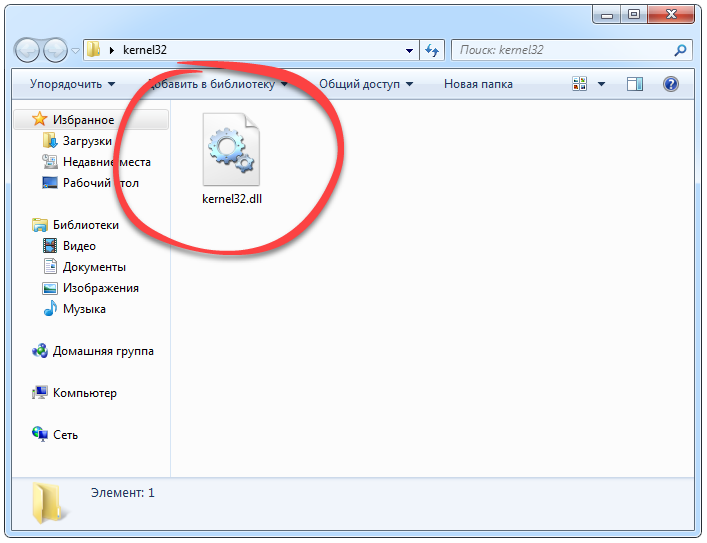Click the Музыка note icon
Image resolution: width=707 pixels, height=543 pixels.
click(x=50, y=308)
